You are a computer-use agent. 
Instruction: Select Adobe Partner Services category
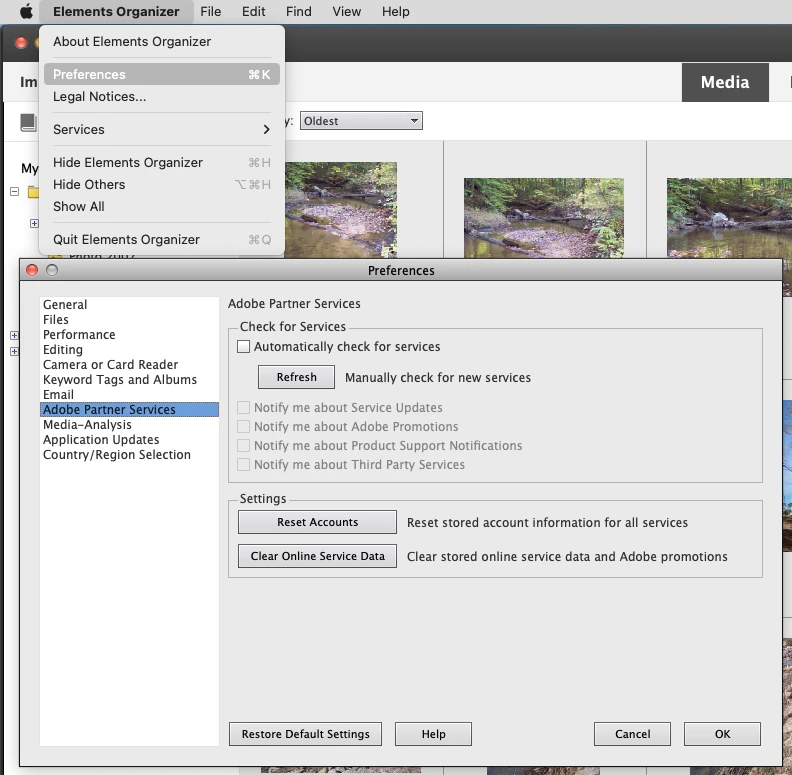[x=129, y=409]
